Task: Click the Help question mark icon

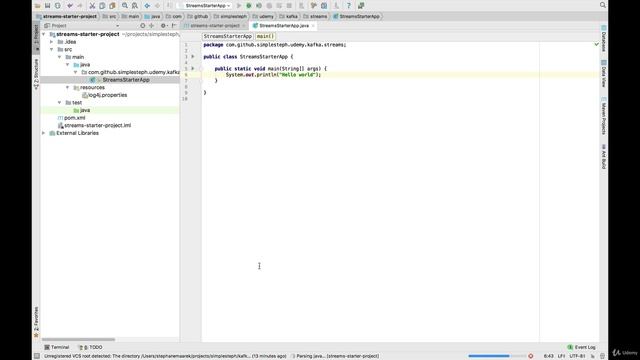Action: pos(349,6)
